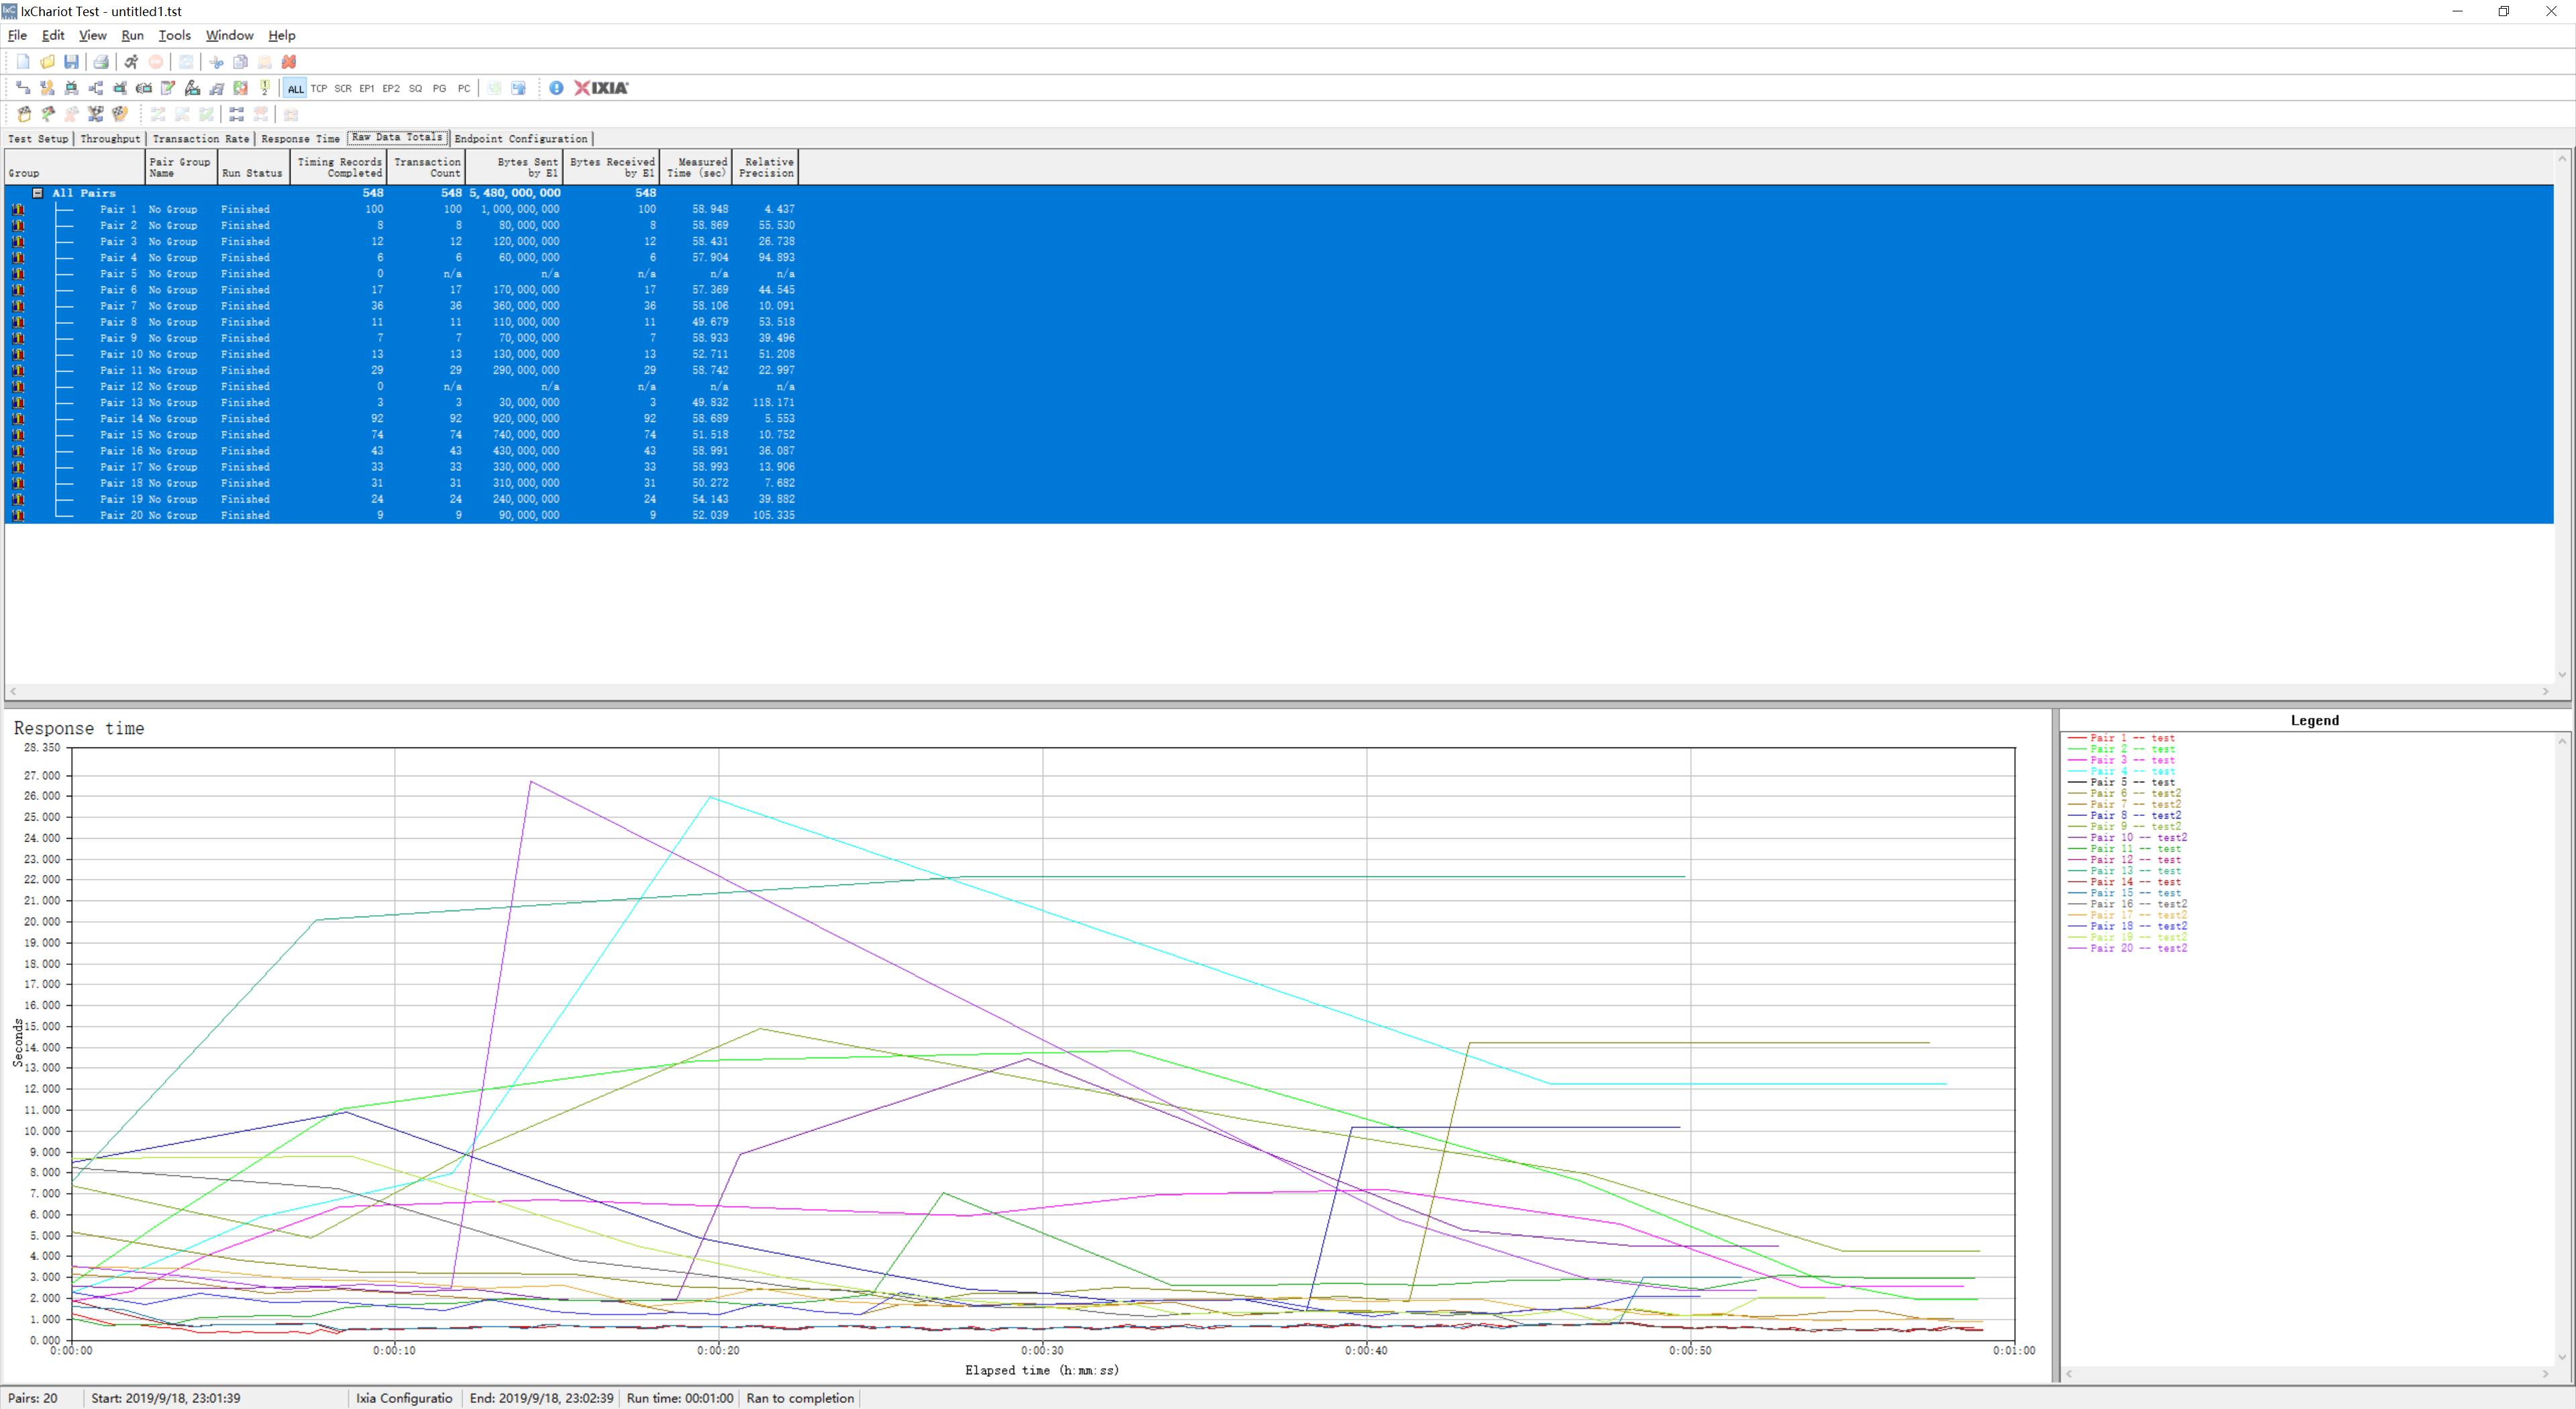
Task: Click the Print icon in toolbar
Action: [101, 62]
